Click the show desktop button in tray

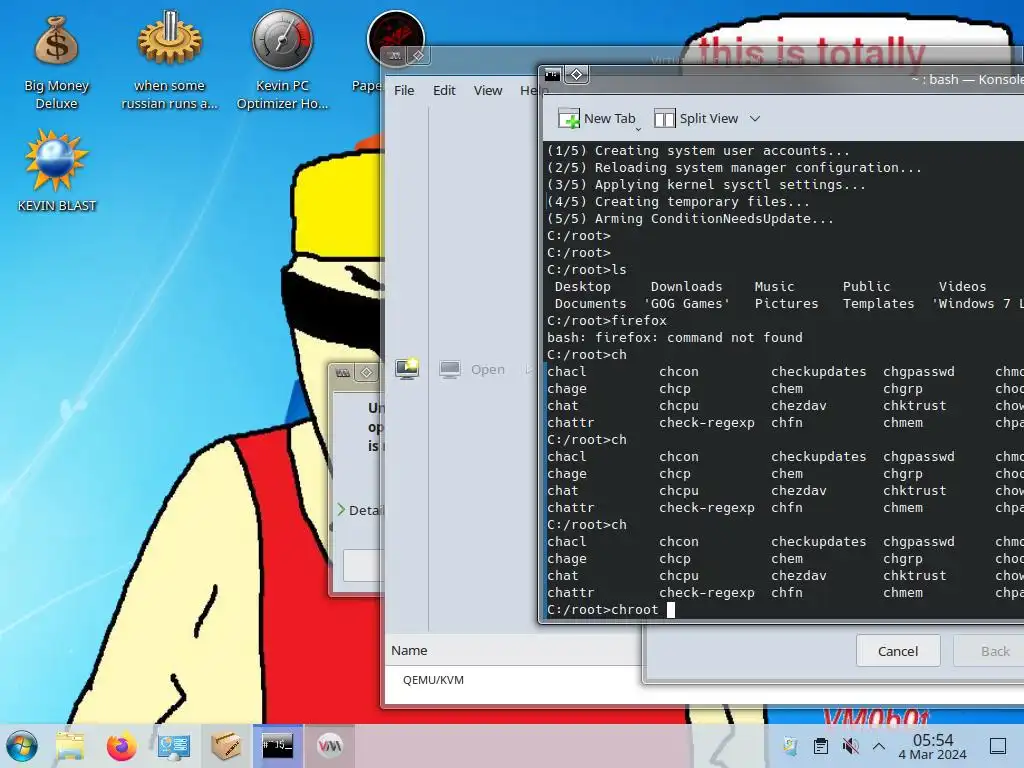pyautogui.click(x=998, y=746)
